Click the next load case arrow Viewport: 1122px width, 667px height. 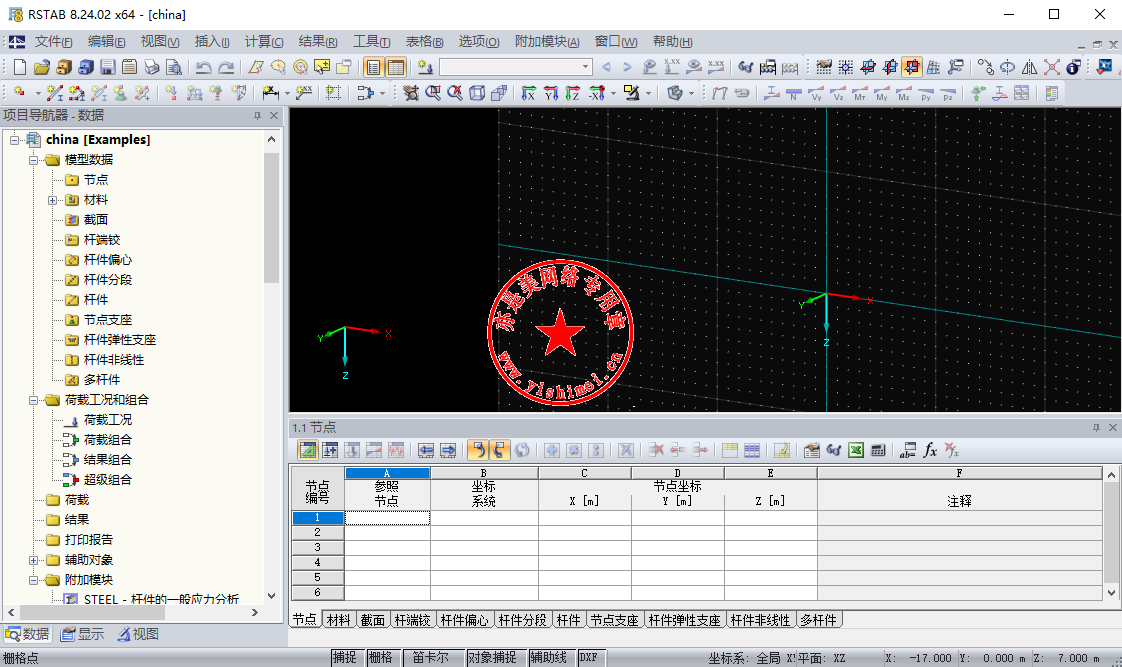coord(628,67)
